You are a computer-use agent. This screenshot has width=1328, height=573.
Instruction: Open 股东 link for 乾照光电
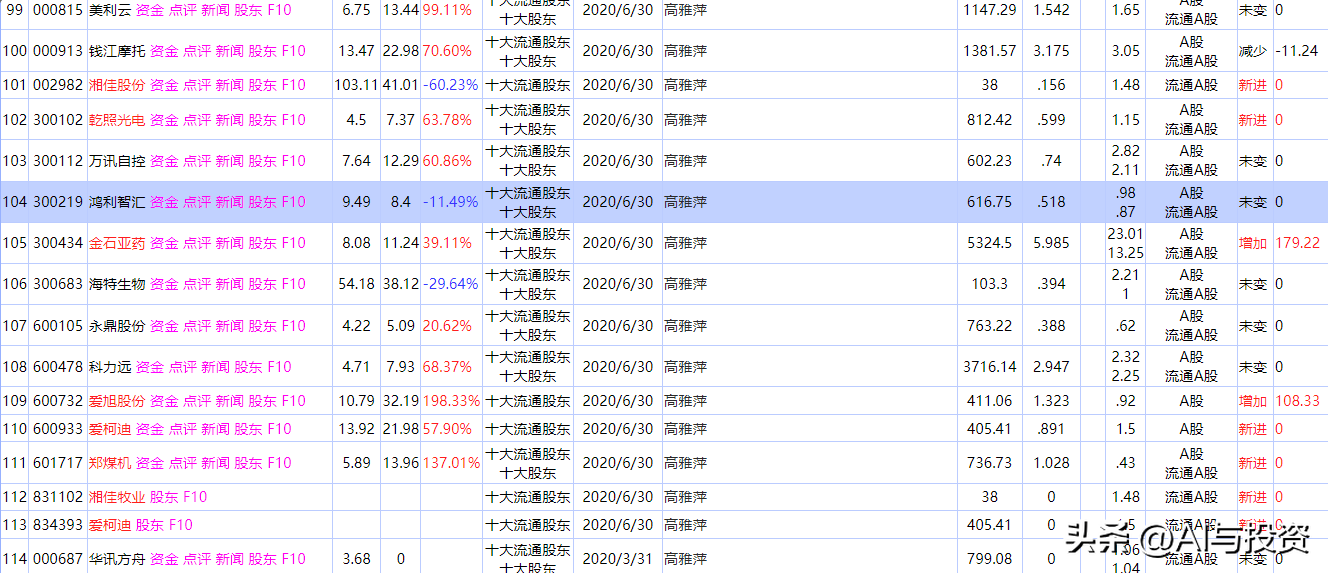coord(263,120)
